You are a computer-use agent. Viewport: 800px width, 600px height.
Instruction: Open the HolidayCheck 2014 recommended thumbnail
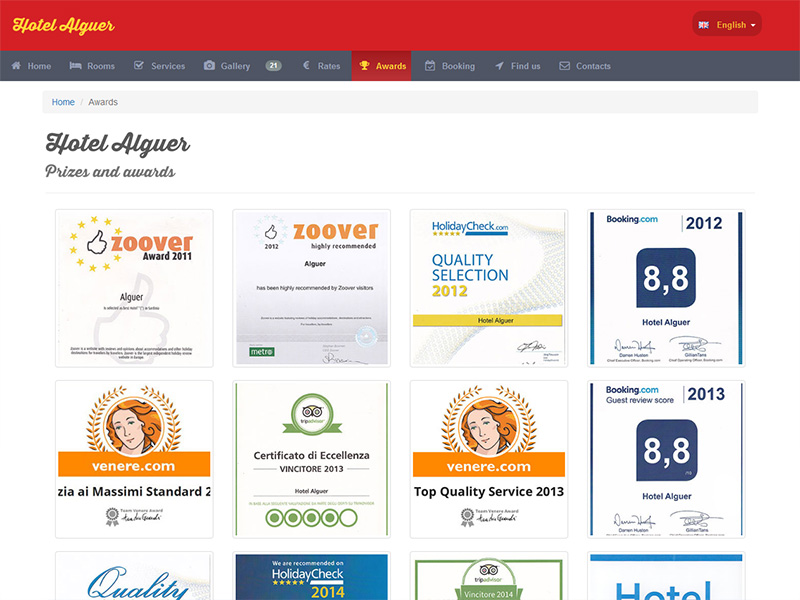pos(312,576)
